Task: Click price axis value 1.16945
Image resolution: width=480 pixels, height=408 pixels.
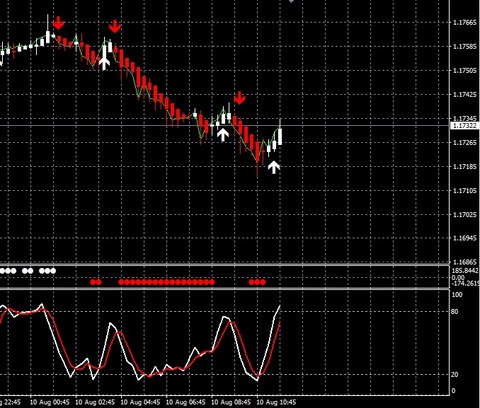Action: (465, 238)
